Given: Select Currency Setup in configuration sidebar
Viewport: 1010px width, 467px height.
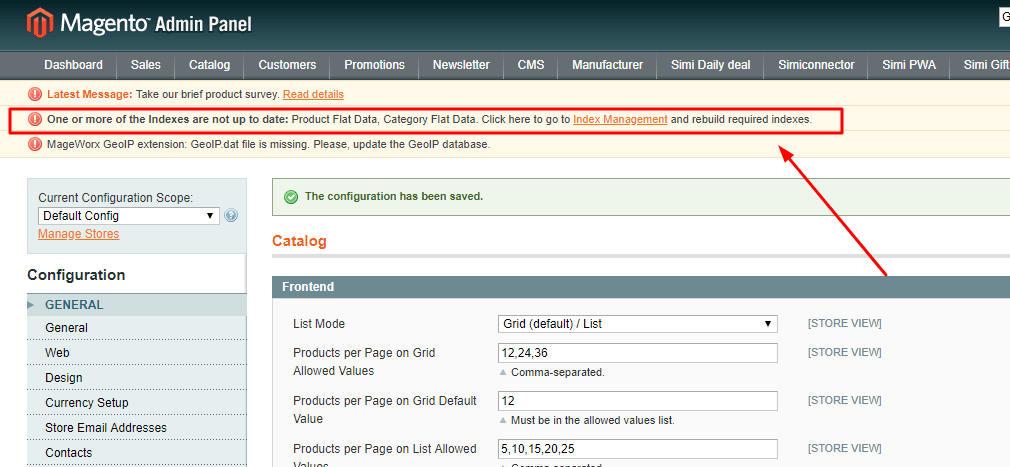Looking at the screenshot, I should click(137, 403).
